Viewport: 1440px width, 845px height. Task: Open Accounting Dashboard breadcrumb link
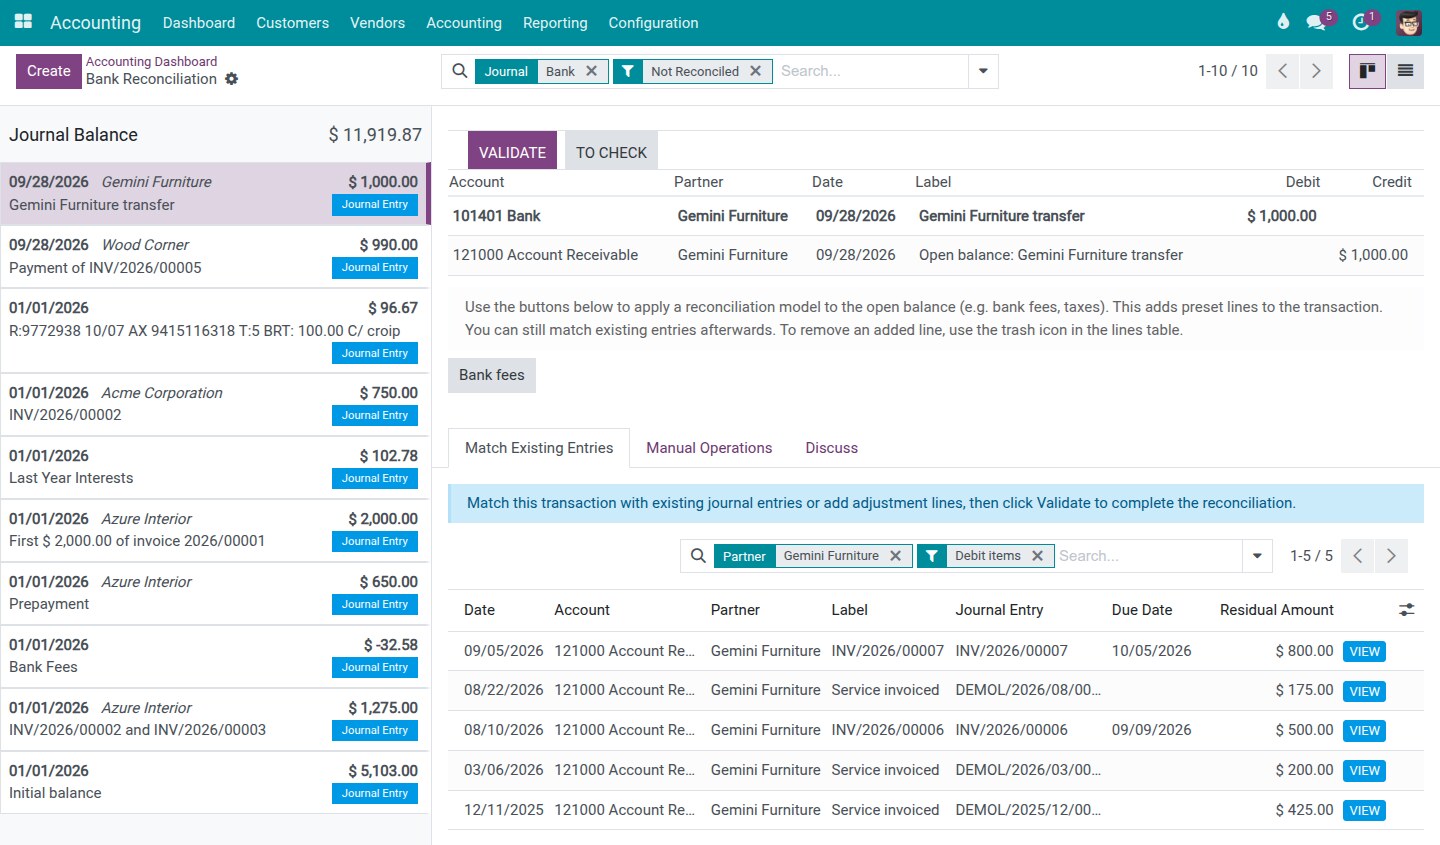[151, 61]
